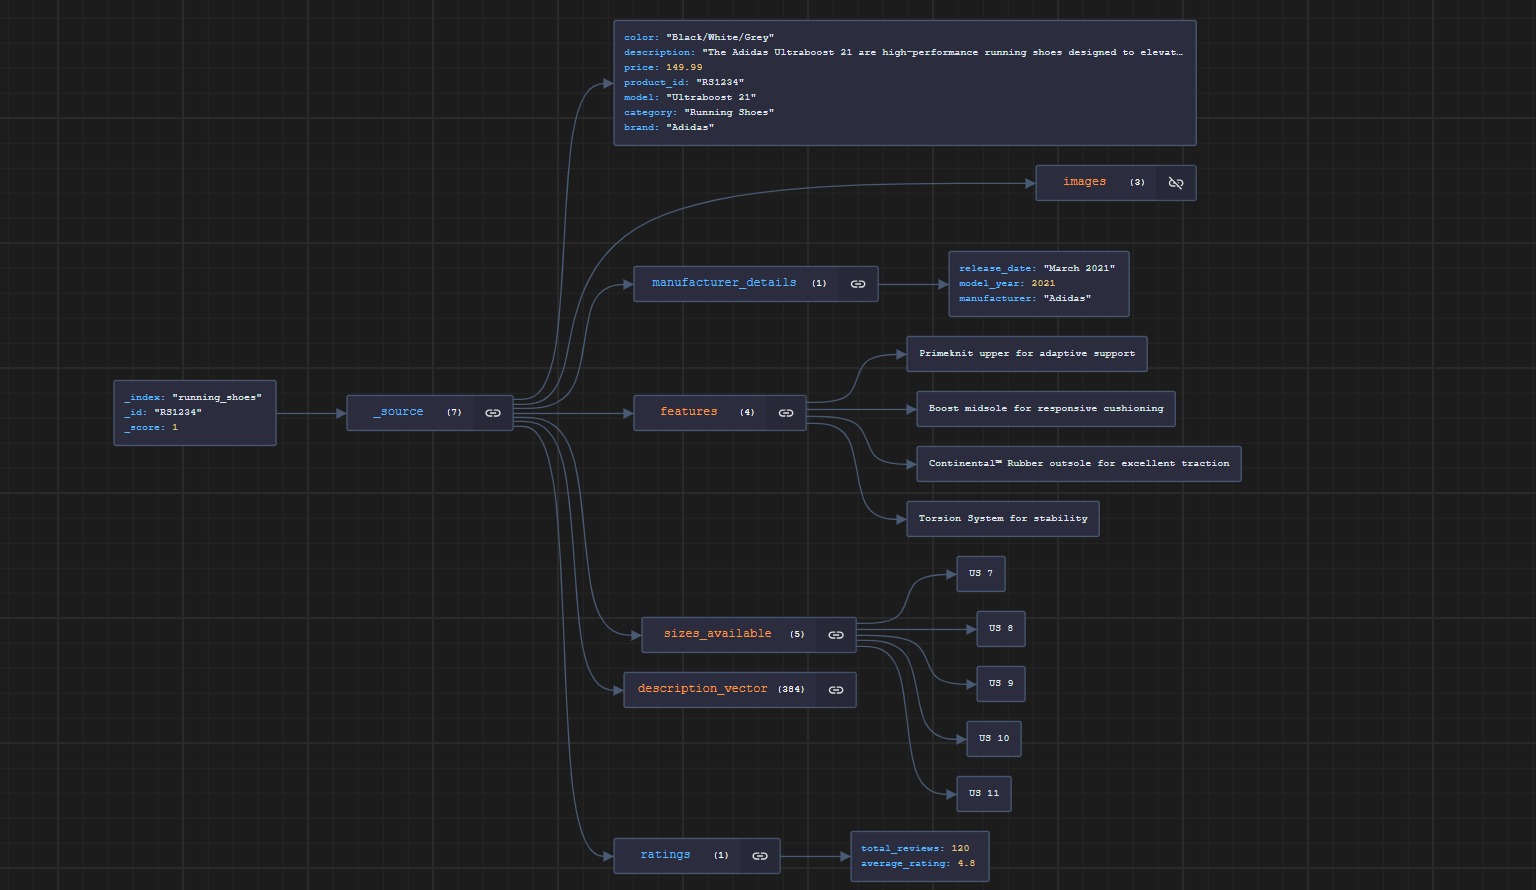Click the (384) count on description_vector
This screenshot has height=890, width=1536.
point(791,689)
